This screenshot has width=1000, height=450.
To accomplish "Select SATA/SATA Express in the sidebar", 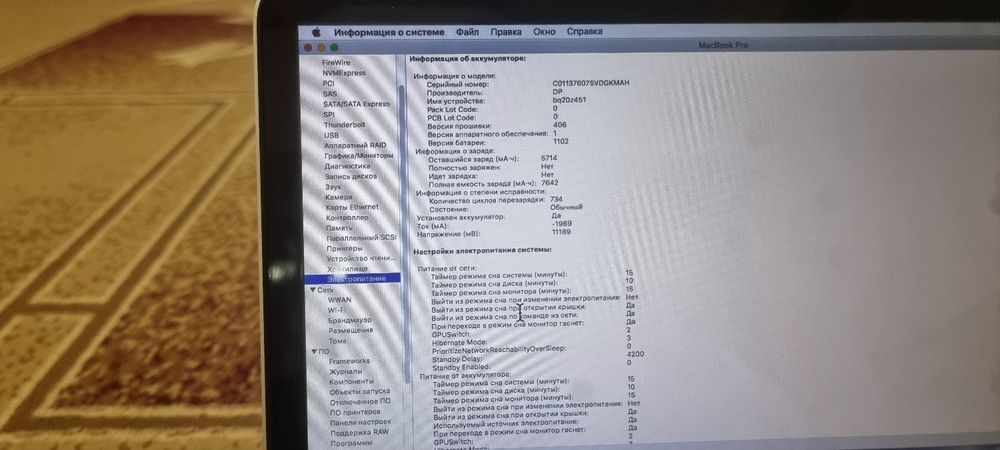I will click(356, 104).
